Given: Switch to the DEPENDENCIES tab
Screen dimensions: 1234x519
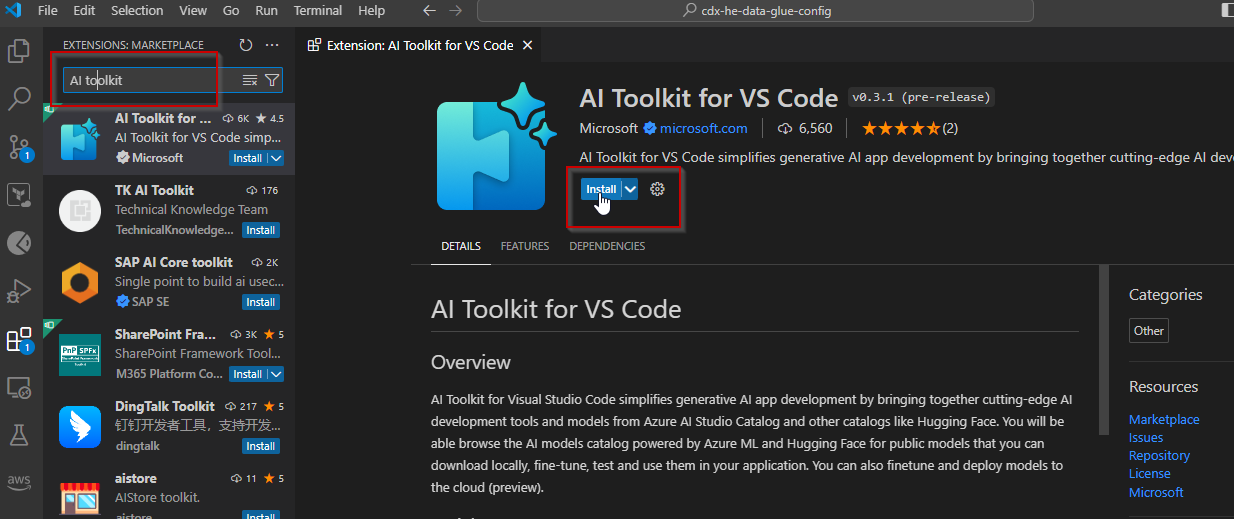Looking at the screenshot, I should pyautogui.click(x=607, y=246).
